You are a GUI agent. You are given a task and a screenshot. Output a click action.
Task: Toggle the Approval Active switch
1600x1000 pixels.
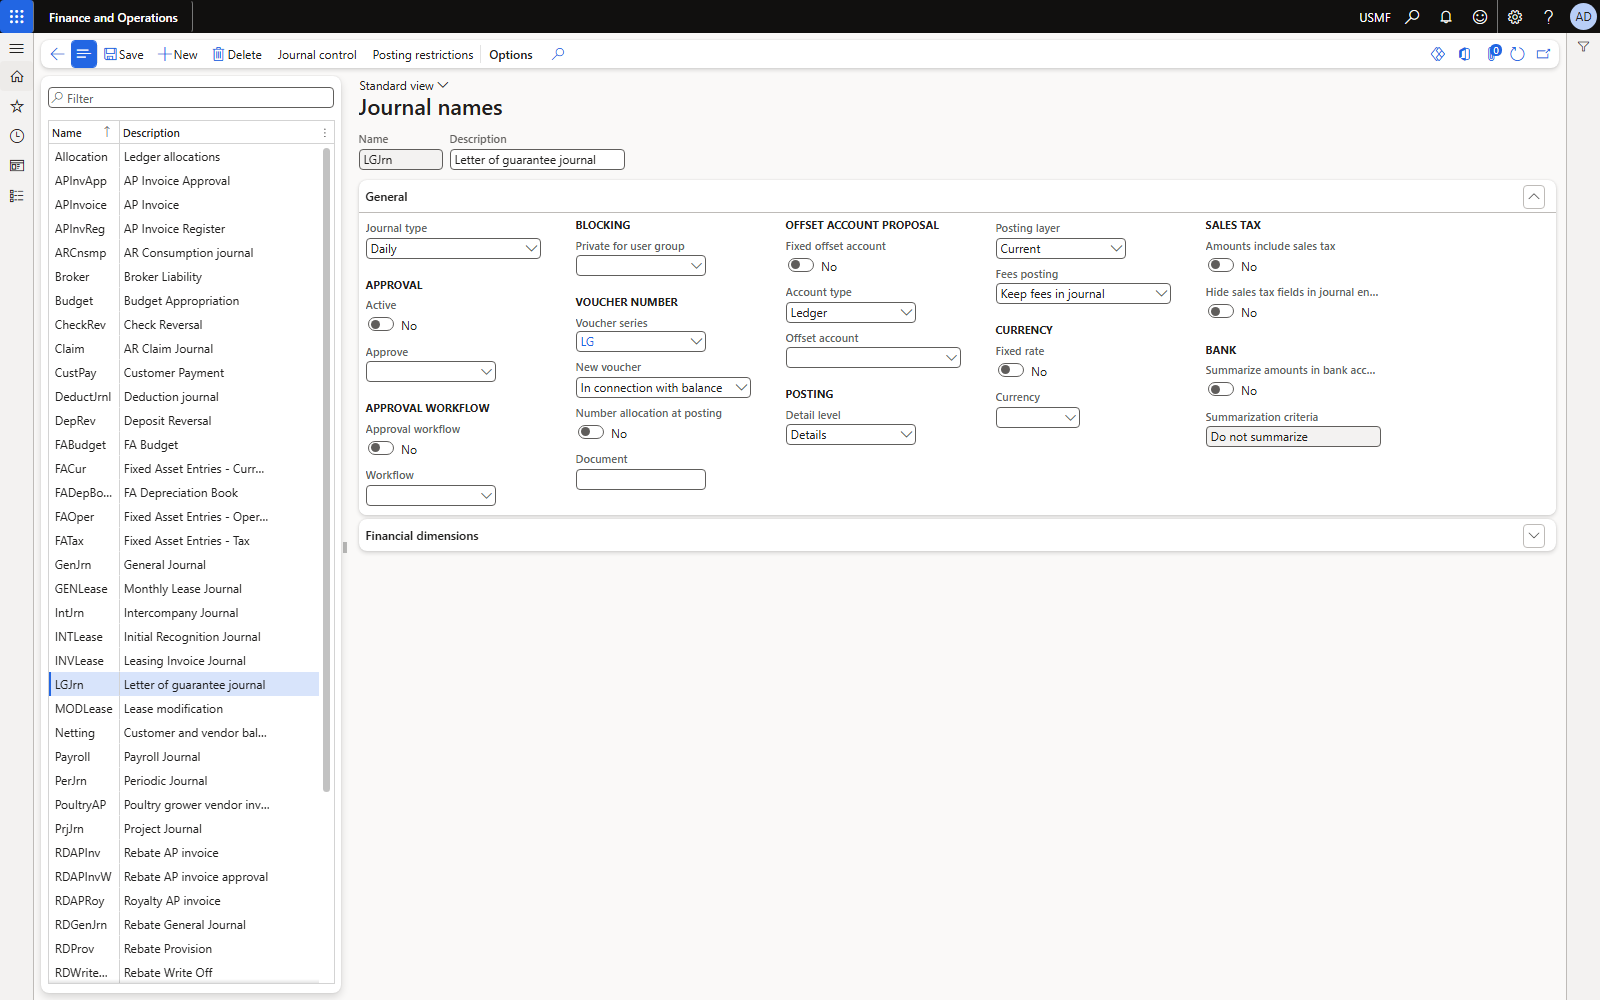(381, 324)
